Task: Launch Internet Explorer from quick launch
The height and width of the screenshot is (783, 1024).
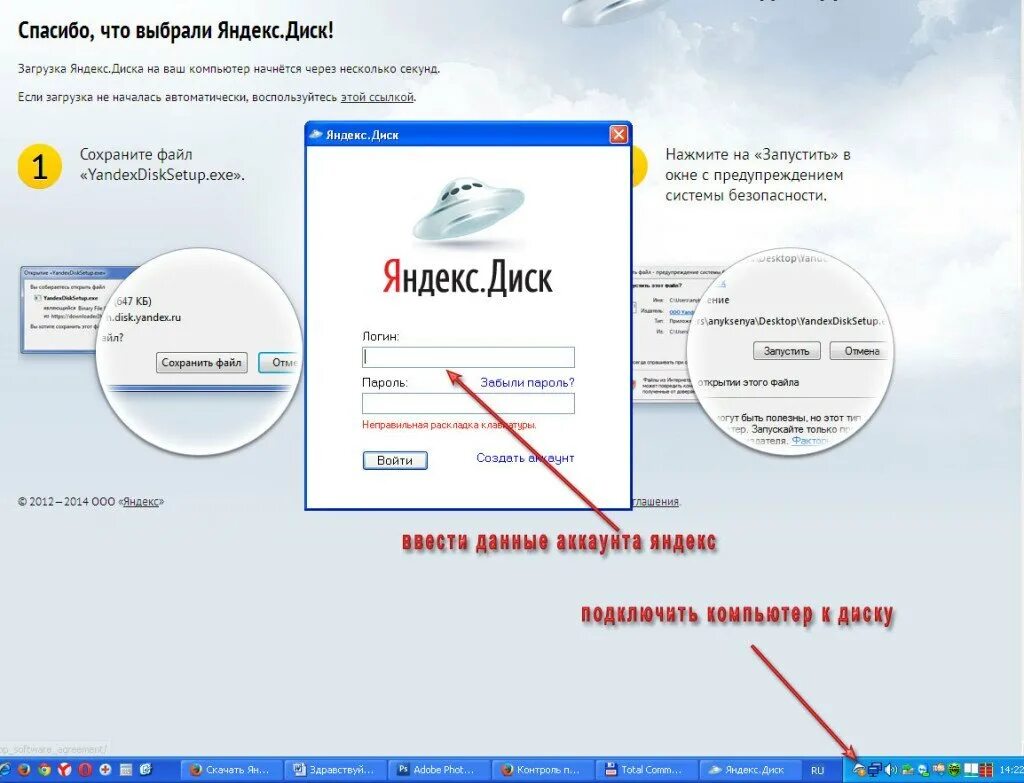Action: 4,769
